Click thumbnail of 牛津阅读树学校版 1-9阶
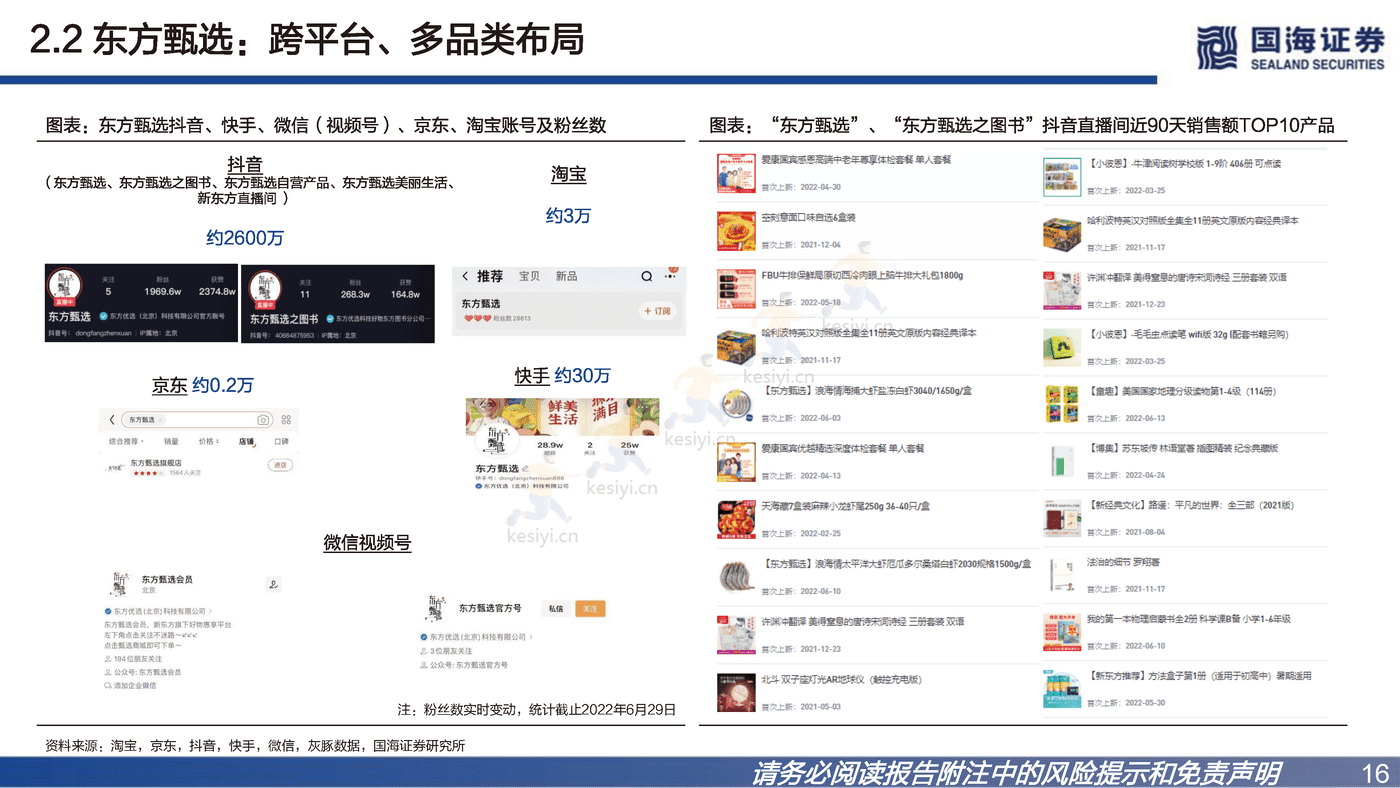This screenshot has width=1400, height=788. tap(1062, 176)
